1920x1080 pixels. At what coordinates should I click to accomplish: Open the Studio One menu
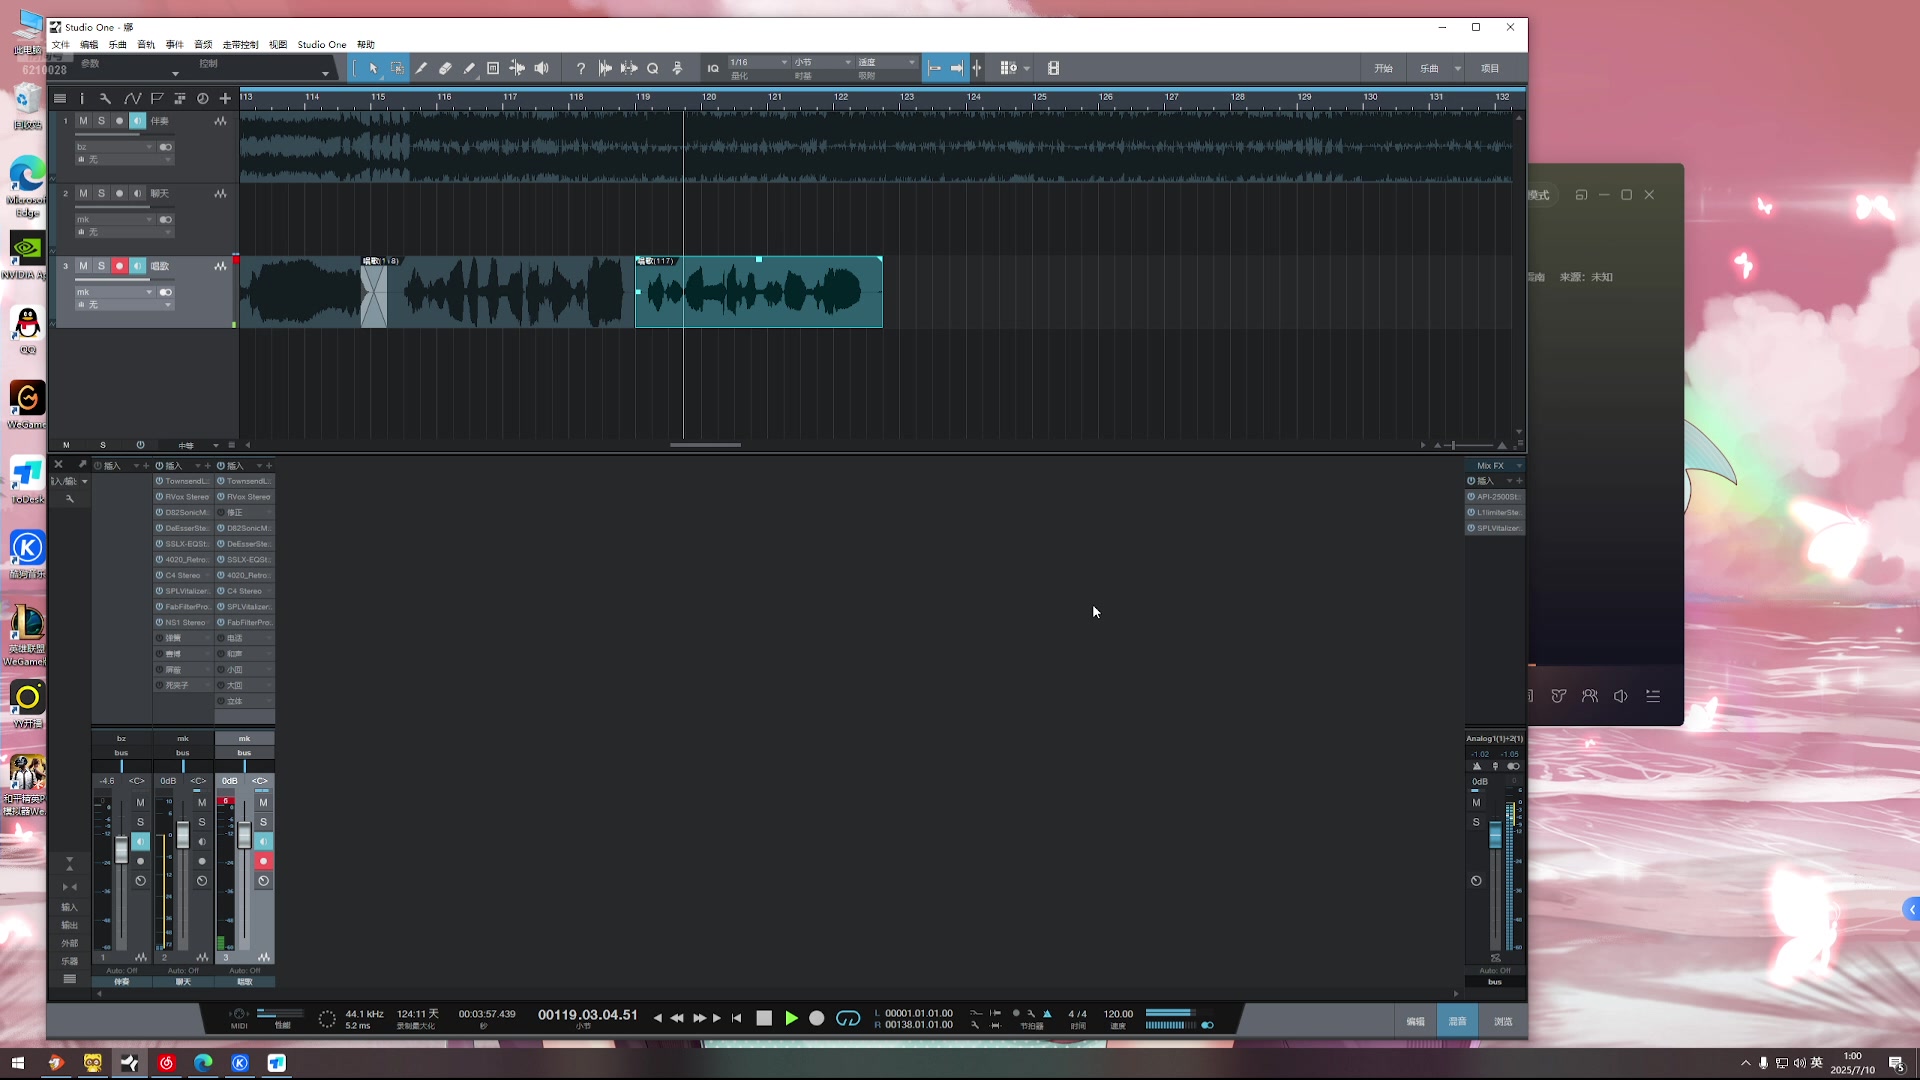(322, 44)
